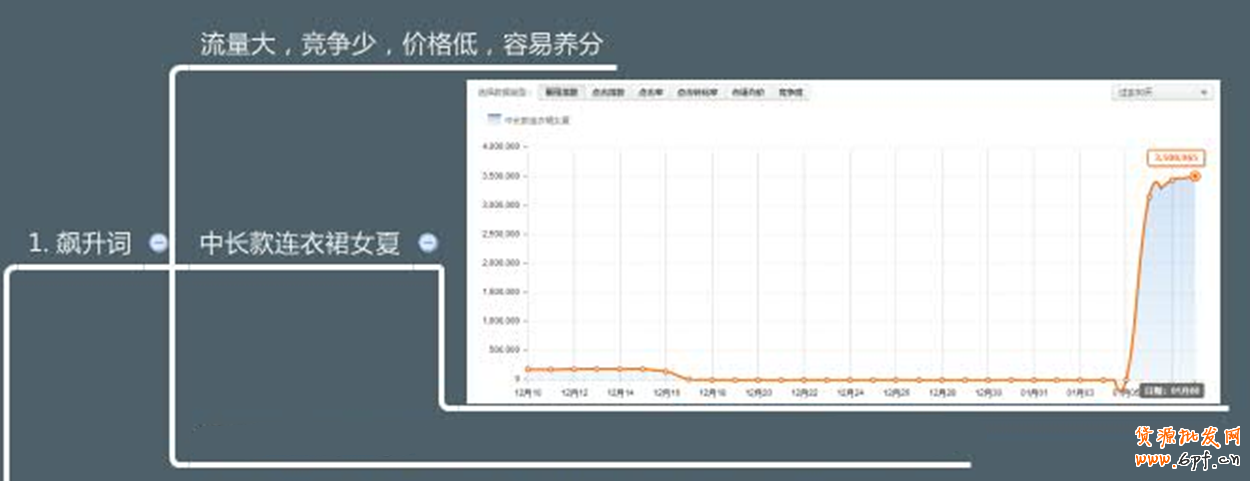Click the orange 3,500,000 value tooltip
The width and height of the screenshot is (1250, 481).
click(x=1175, y=158)
